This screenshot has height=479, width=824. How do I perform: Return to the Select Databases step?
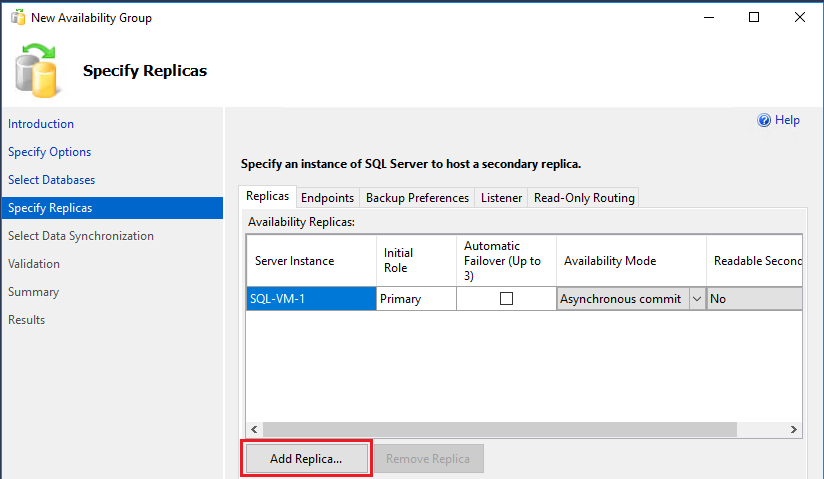[52, 180]
